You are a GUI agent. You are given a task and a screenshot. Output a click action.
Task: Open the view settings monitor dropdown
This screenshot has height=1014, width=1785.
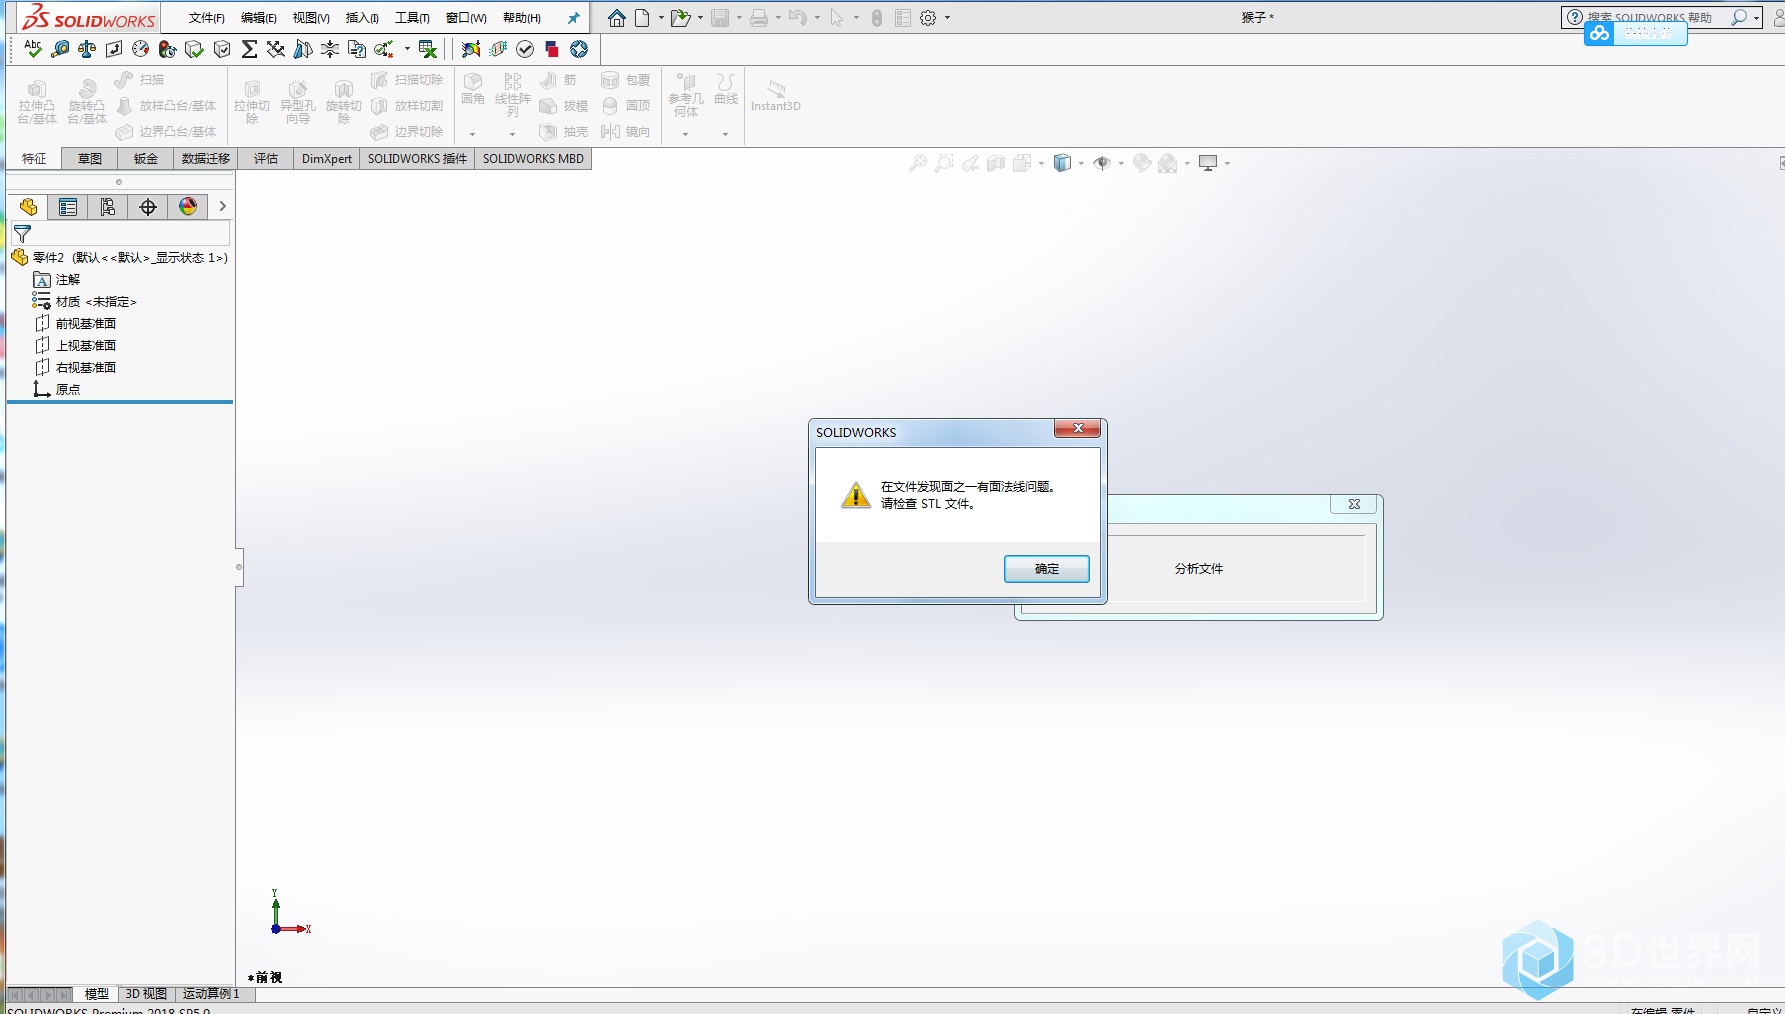tap(1227, 163)
